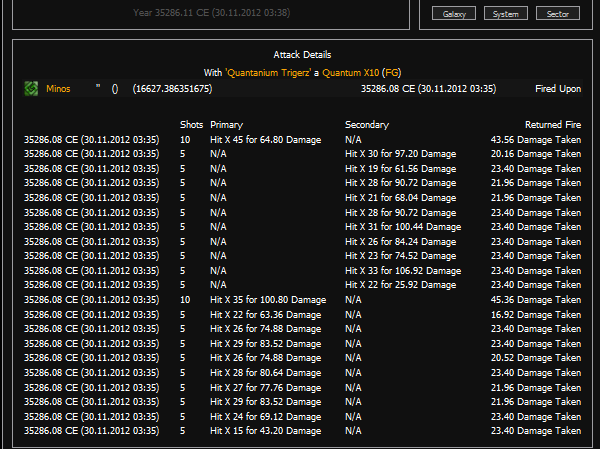Select 'Hit X 24 for 69.12 Damage' entry
600x449 pixels.
coord(266,417)
